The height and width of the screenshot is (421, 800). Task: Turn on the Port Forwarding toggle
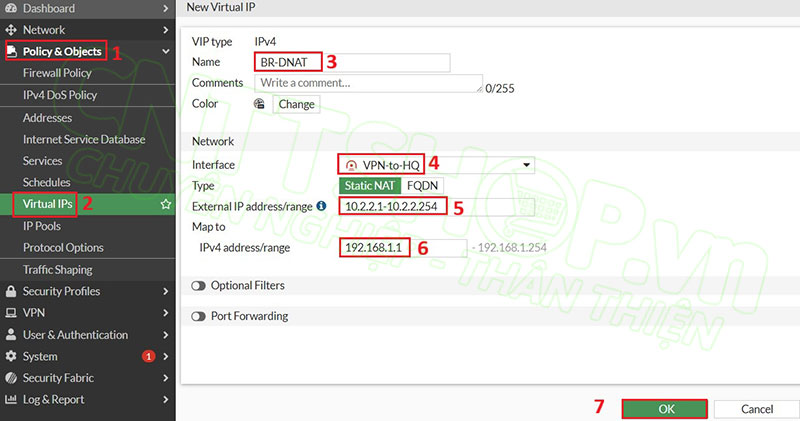(198, 316)
